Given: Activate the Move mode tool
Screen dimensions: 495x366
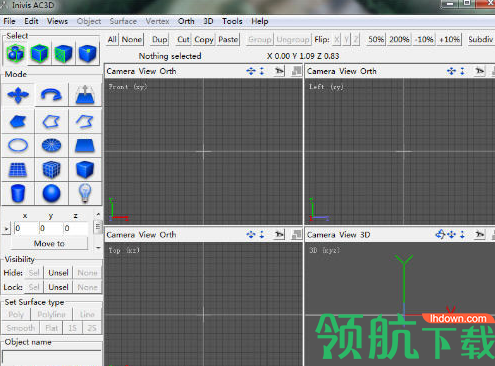Looking at the screenshot, I should click(18, 95).
